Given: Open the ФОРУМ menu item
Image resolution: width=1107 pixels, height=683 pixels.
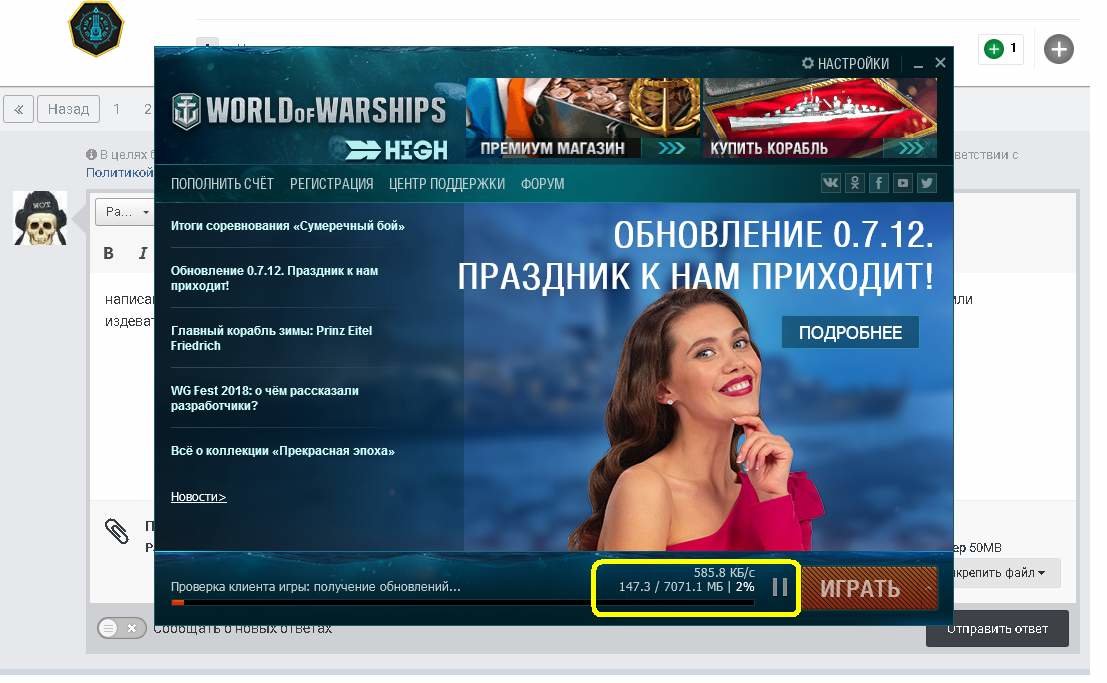Looking at the screenshot, I should (x=542, y=184).
